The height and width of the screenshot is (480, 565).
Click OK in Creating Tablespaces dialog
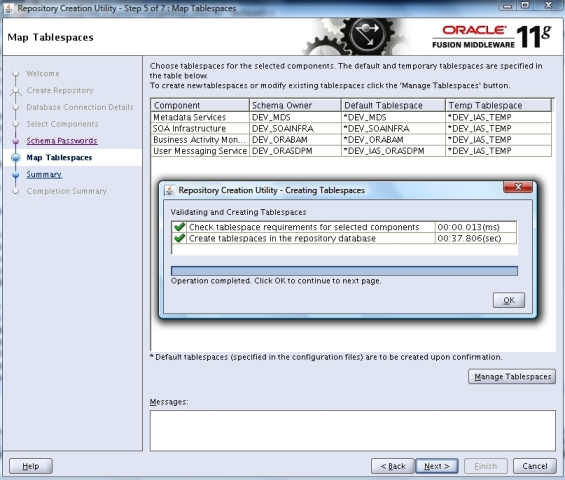(508, 300)
